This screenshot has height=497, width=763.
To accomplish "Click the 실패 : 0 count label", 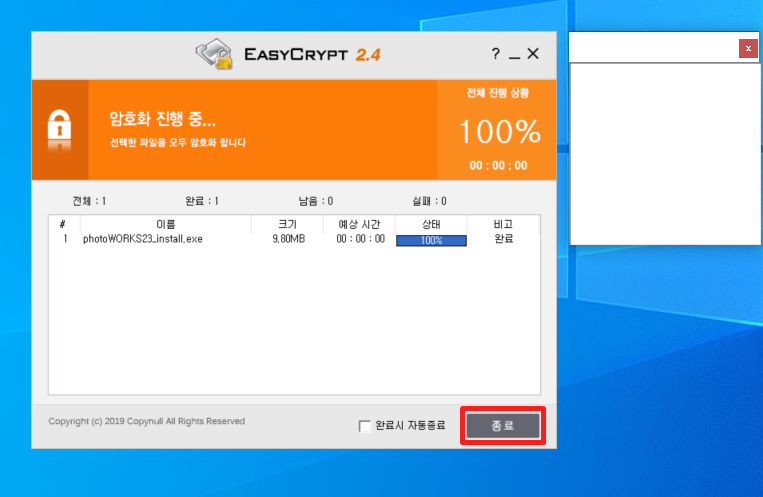I will [x=429, y=201].
